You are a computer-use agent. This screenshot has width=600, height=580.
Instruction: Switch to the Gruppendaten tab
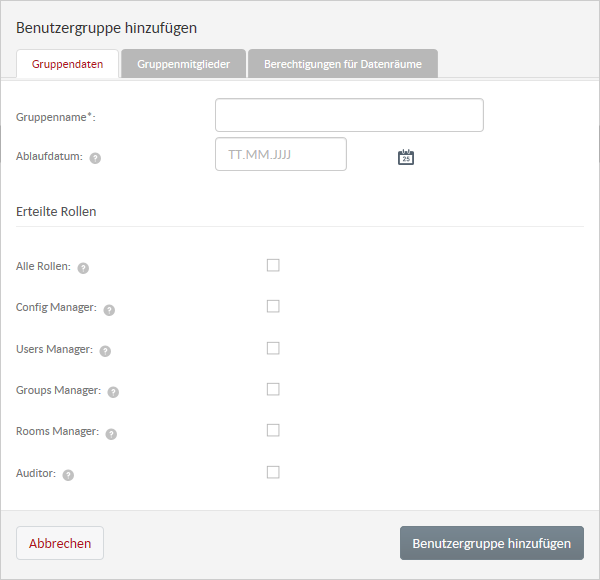point(67,64)
